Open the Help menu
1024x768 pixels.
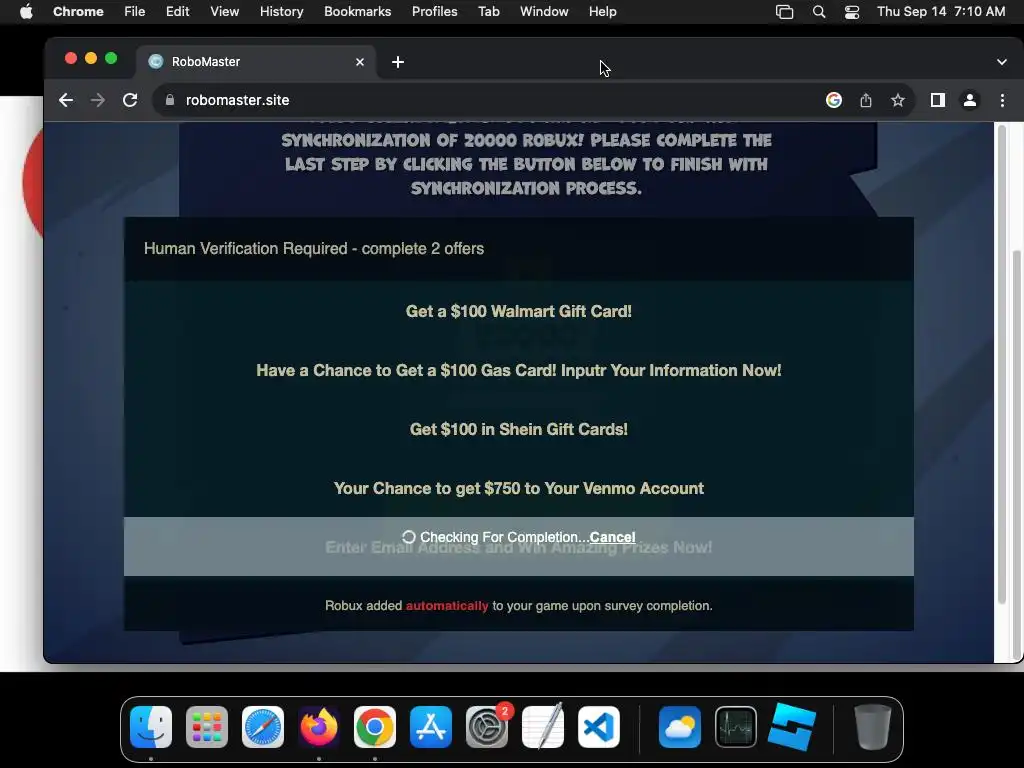602,12
